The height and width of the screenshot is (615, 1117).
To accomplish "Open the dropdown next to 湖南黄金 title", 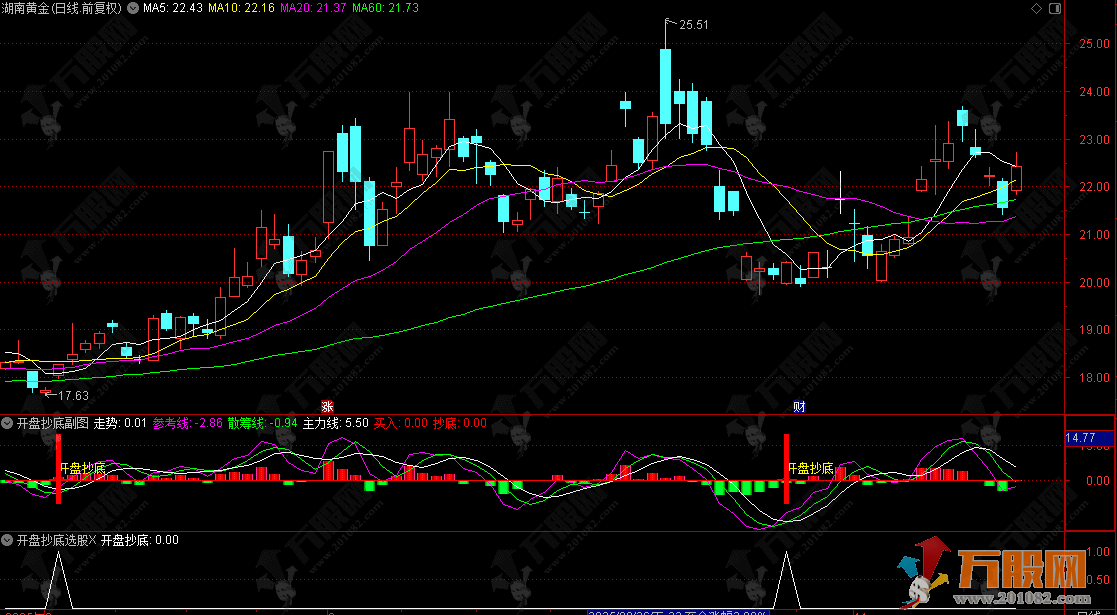I will [134, 8].
